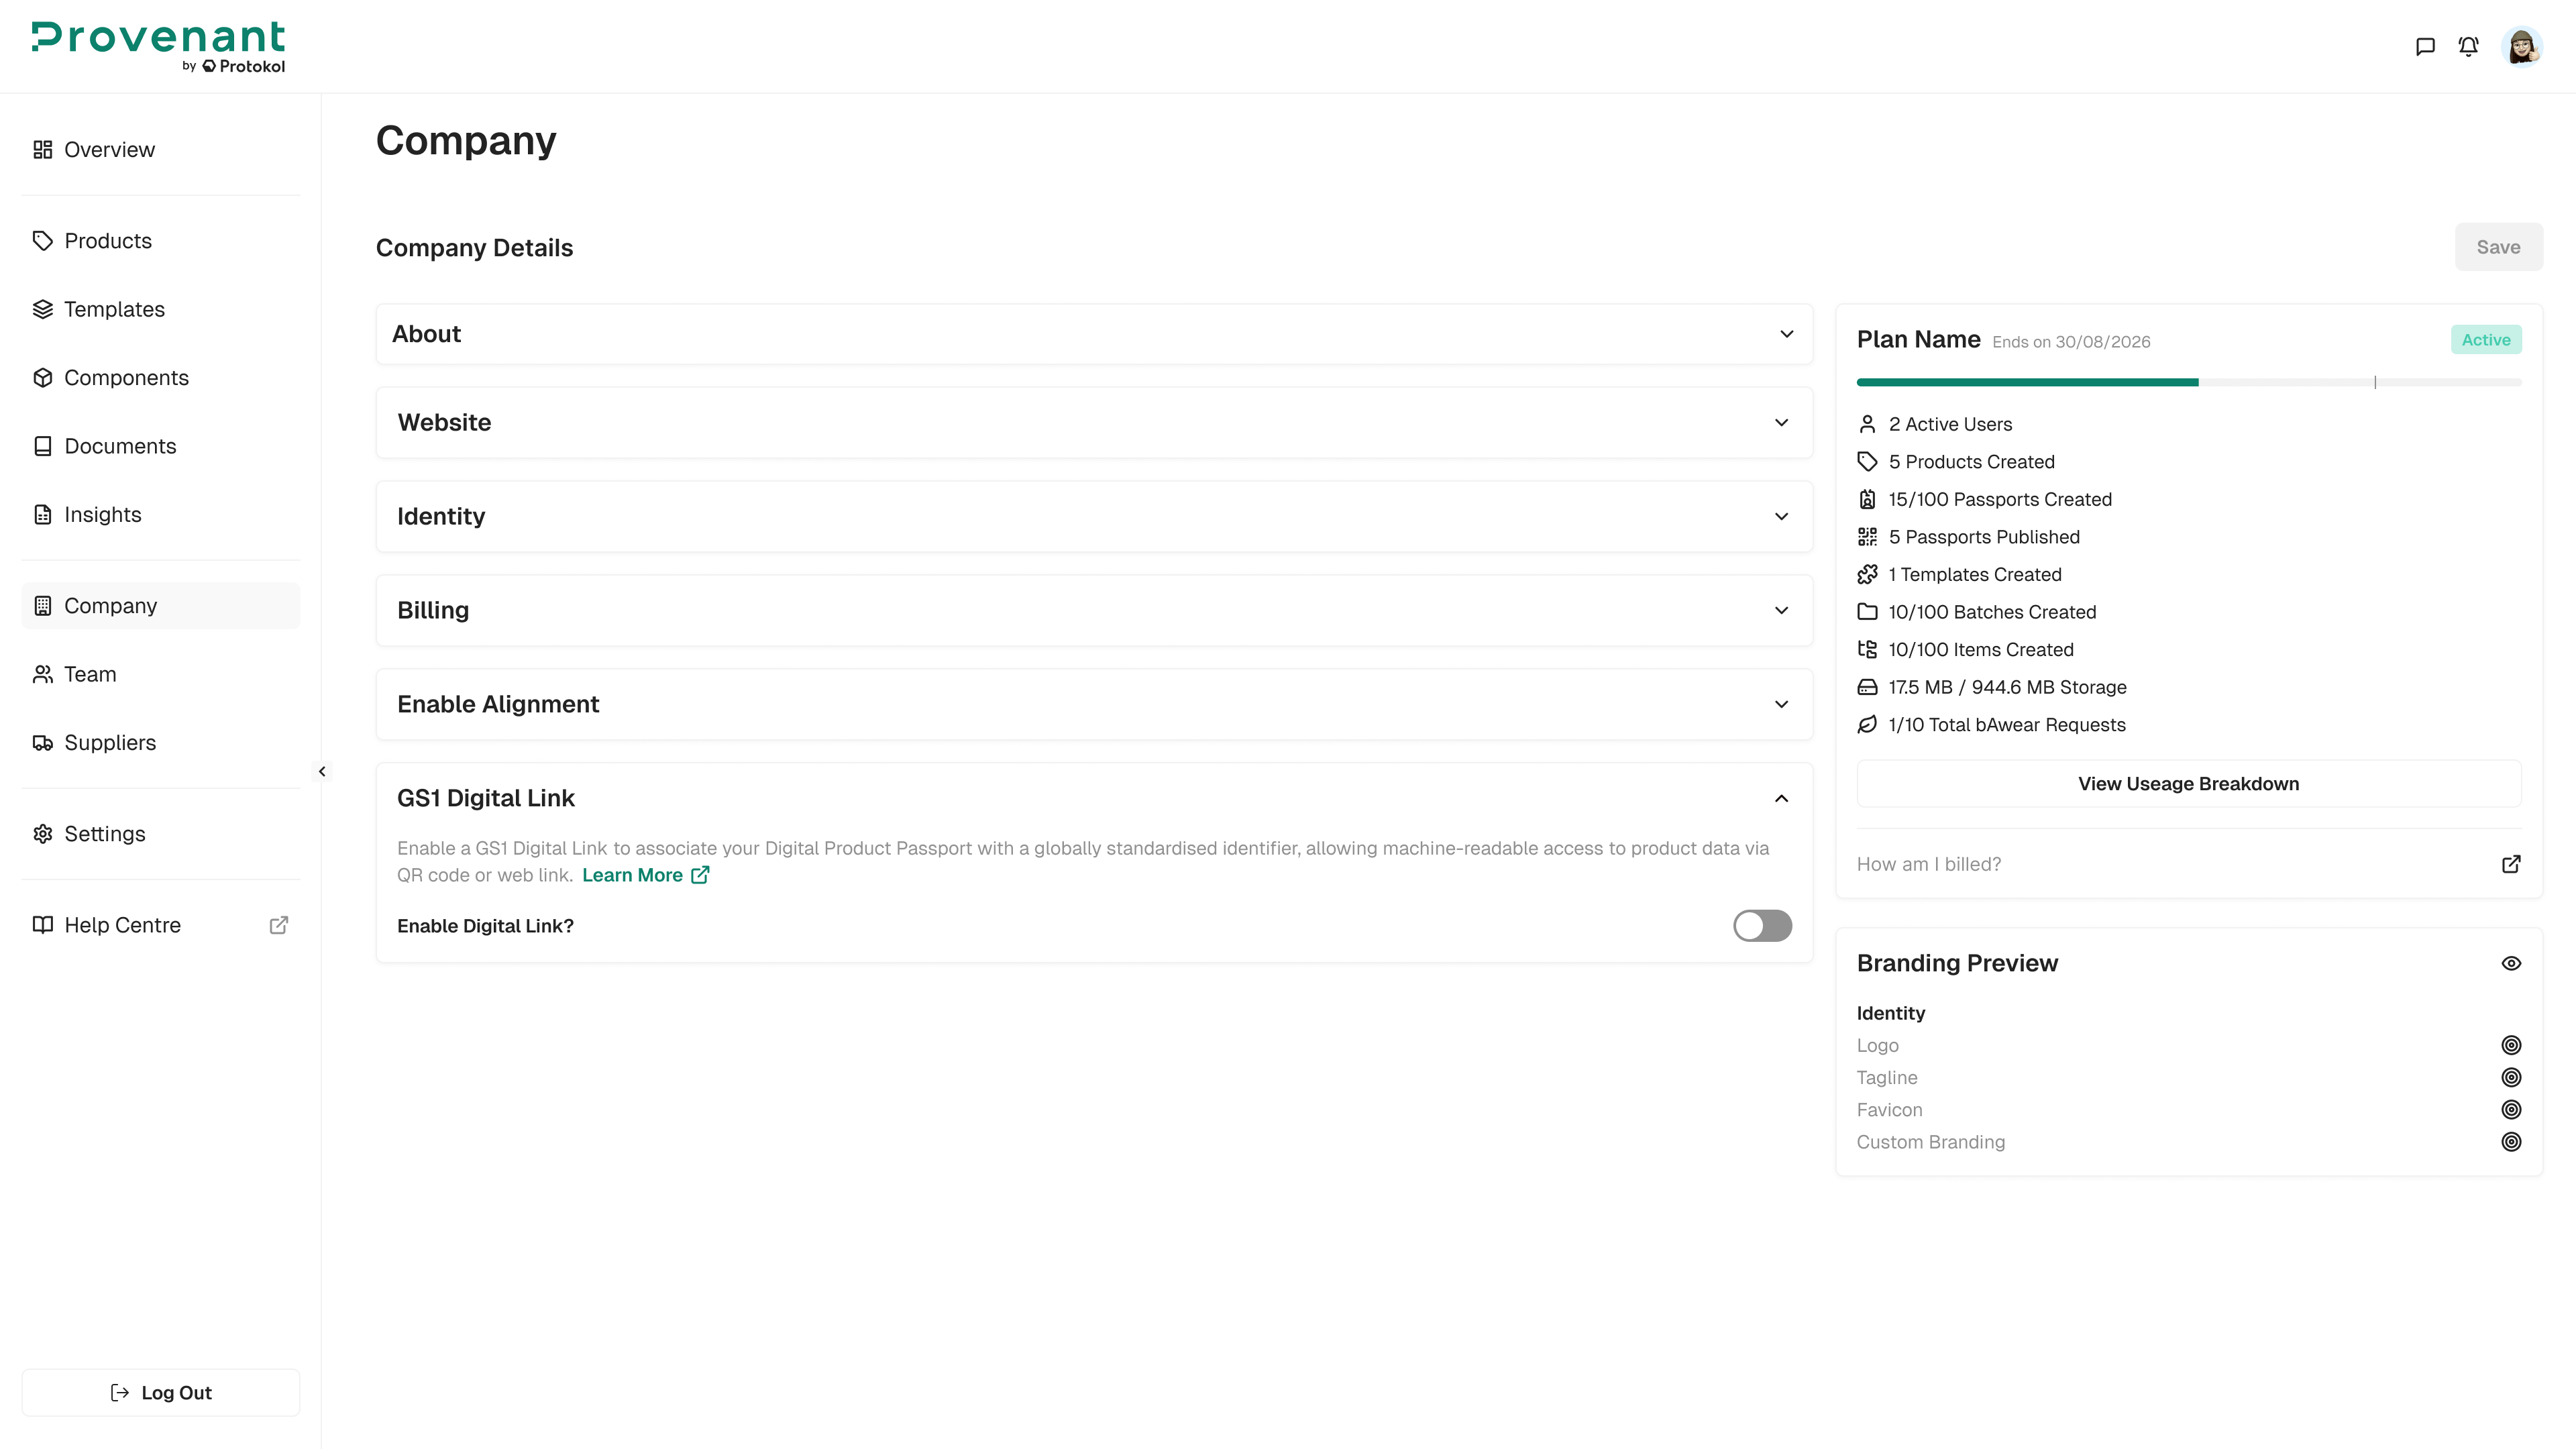Toggle the Custom Branding indicator
2576x1449 pixels.
point(2511,1142)
